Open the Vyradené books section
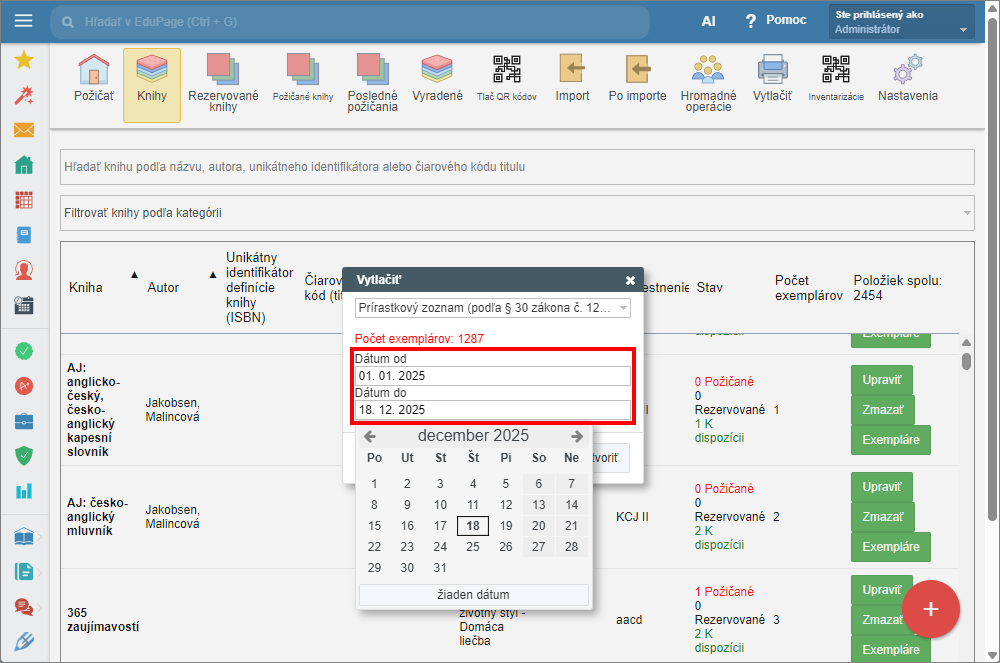The image size is (1000, 663). click(x=437, y=78)
